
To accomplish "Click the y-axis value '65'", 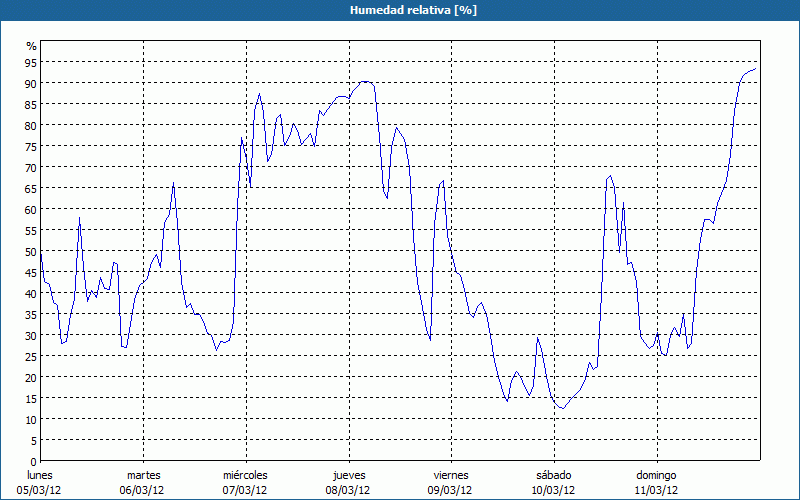I will [31, 188].
